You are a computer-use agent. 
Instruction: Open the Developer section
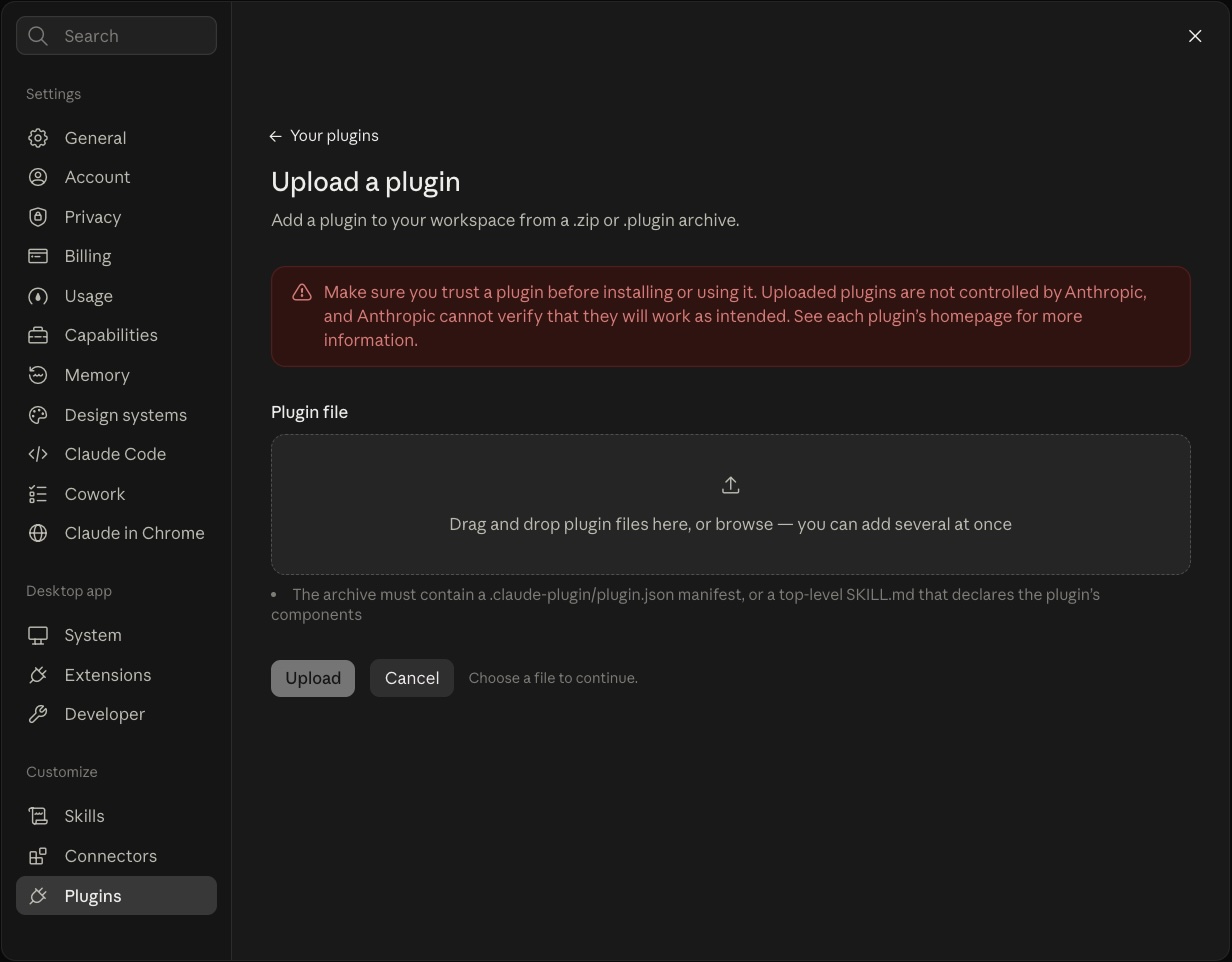tap(116, 714)
